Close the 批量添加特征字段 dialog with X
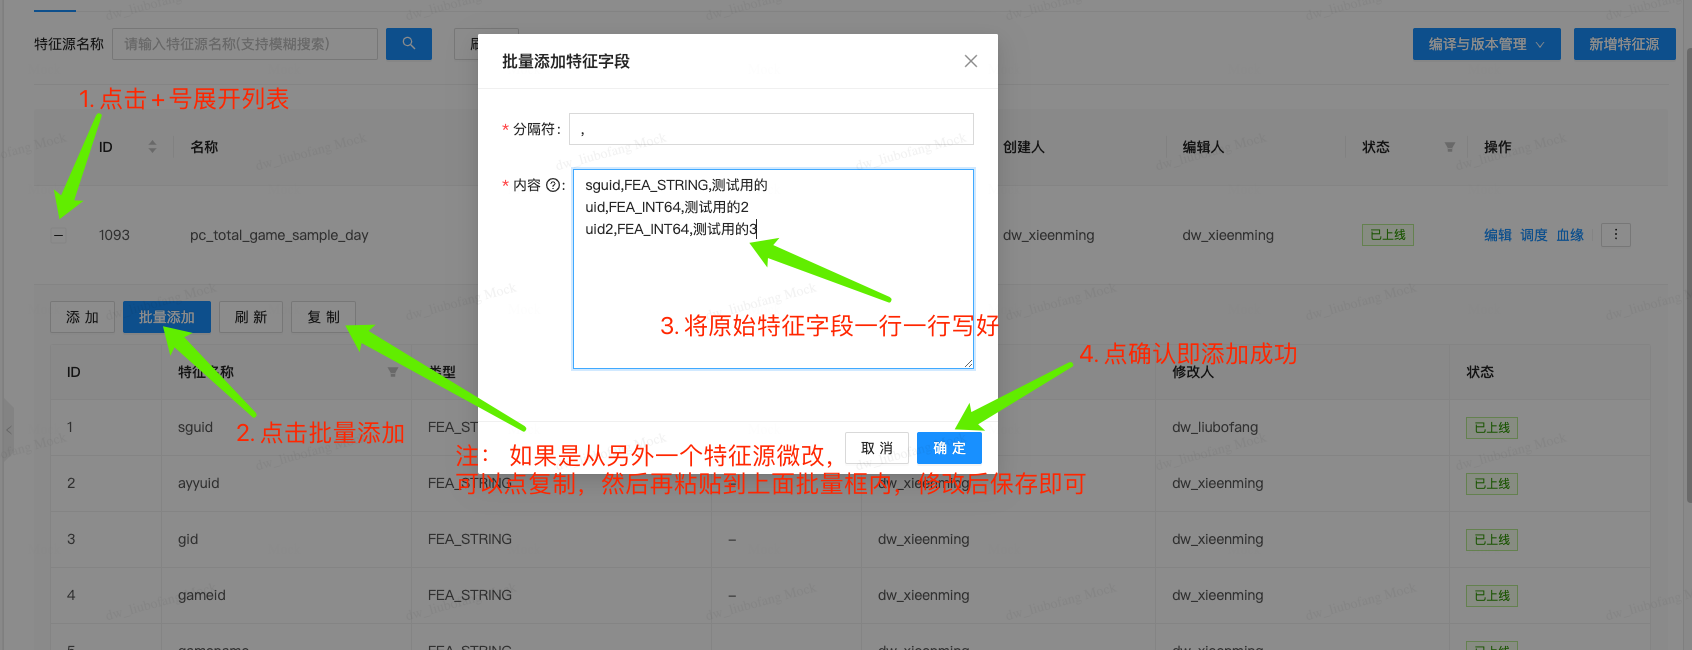Viewport: 1692px width, 650px height. tap(970, 61)
